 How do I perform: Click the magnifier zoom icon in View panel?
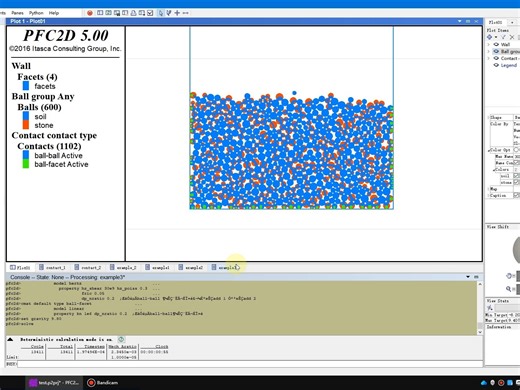[508, 289]
